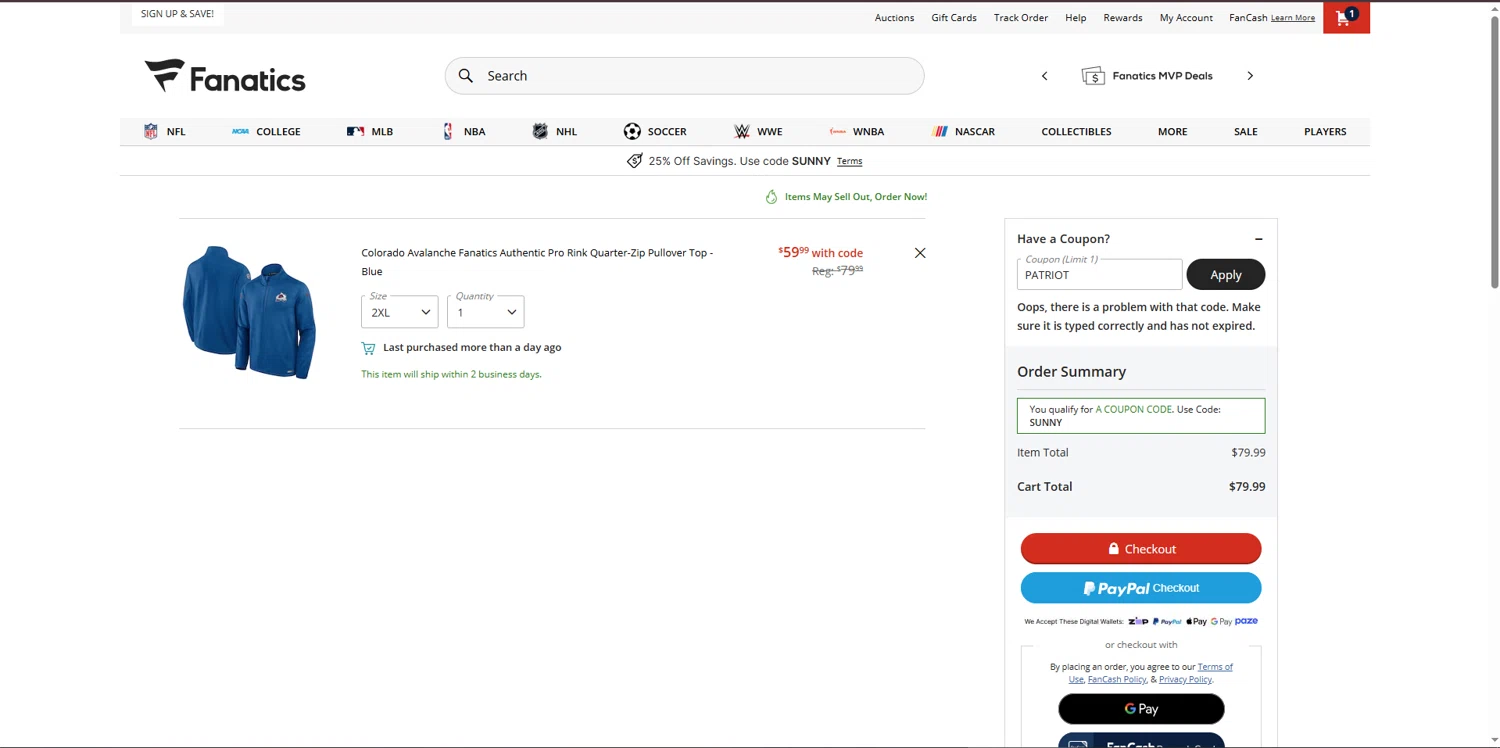Click the Colorado Avalanche pullover title

coord(537,262)
